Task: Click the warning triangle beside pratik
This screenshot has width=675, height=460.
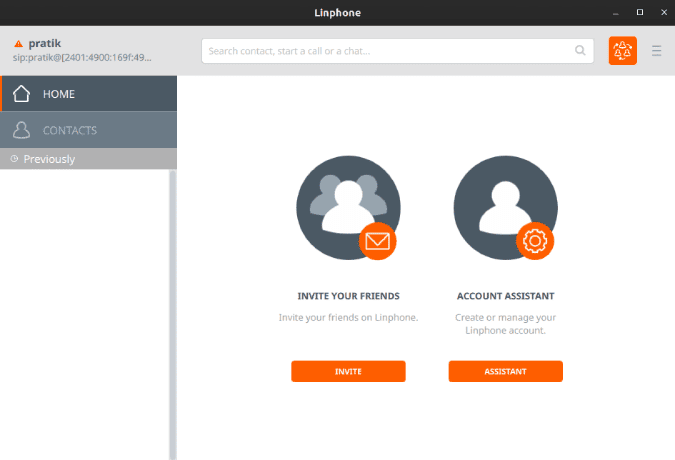Action: 17,44
